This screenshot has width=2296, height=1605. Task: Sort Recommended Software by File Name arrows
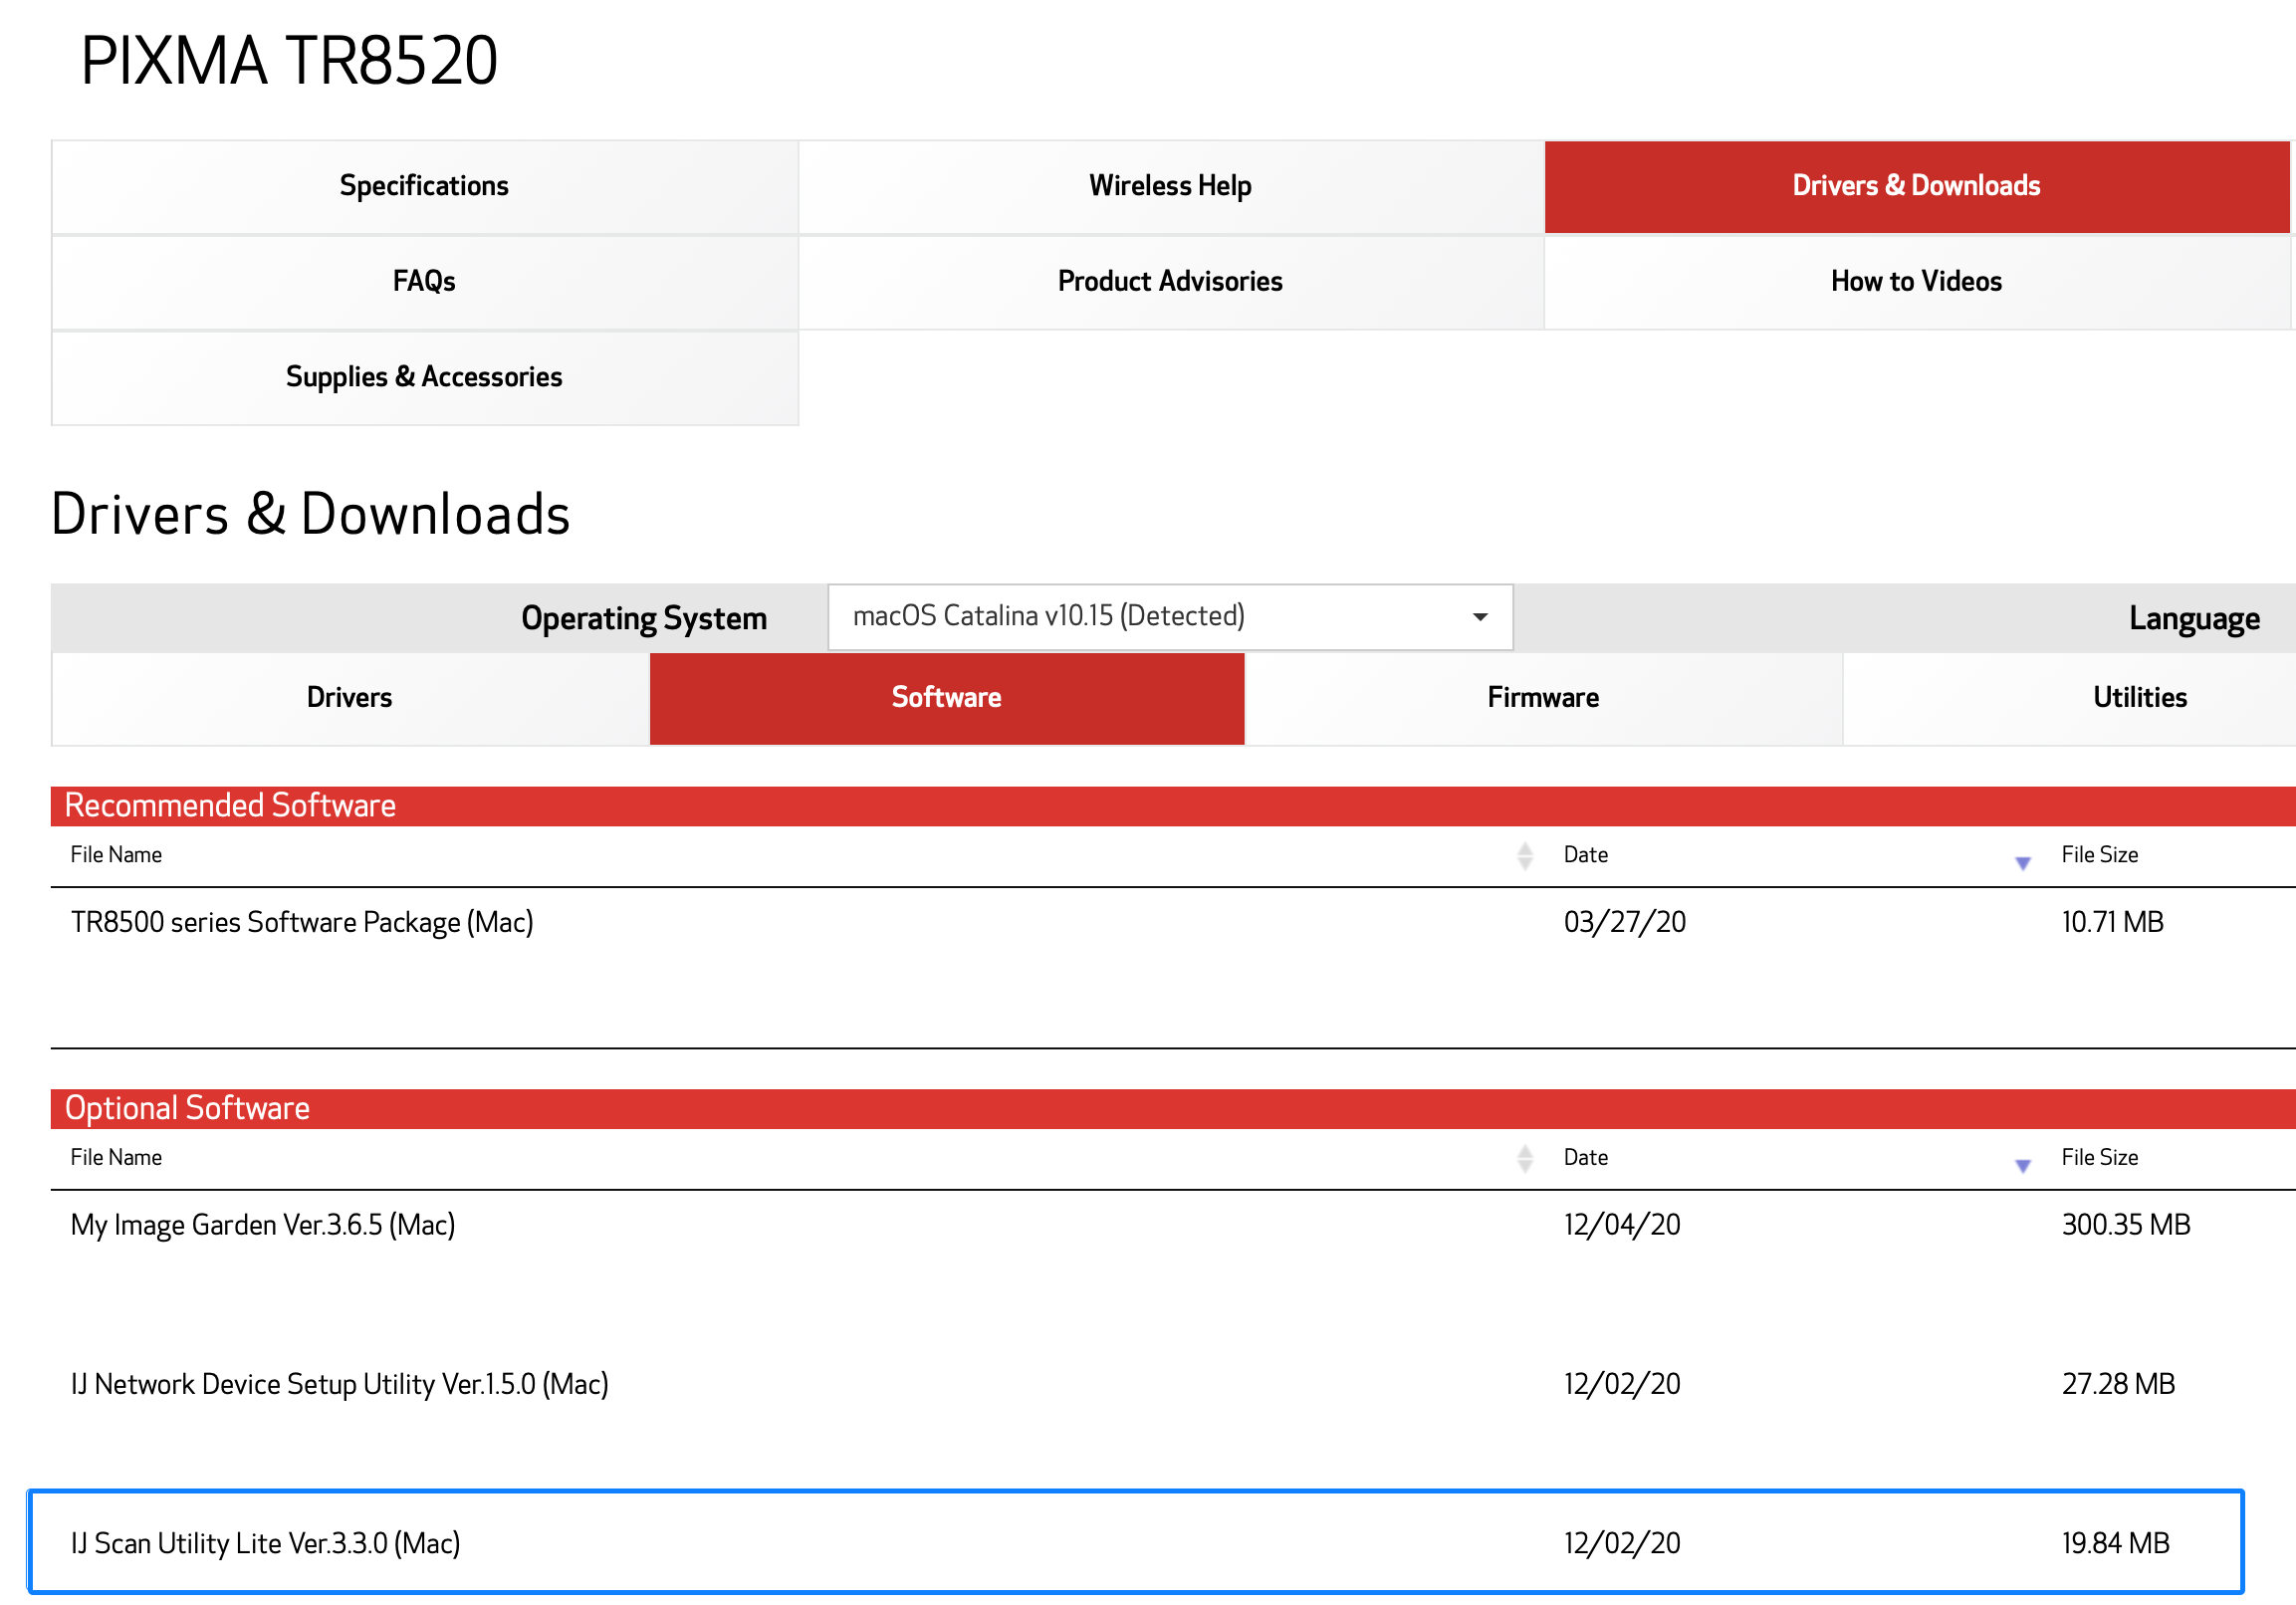pyautogui.click(x=1524, y=855)
